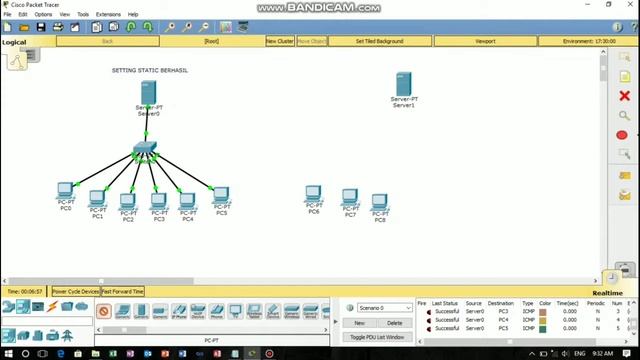
Task: Select the Resize Shape tool
Action: (624, 154)
